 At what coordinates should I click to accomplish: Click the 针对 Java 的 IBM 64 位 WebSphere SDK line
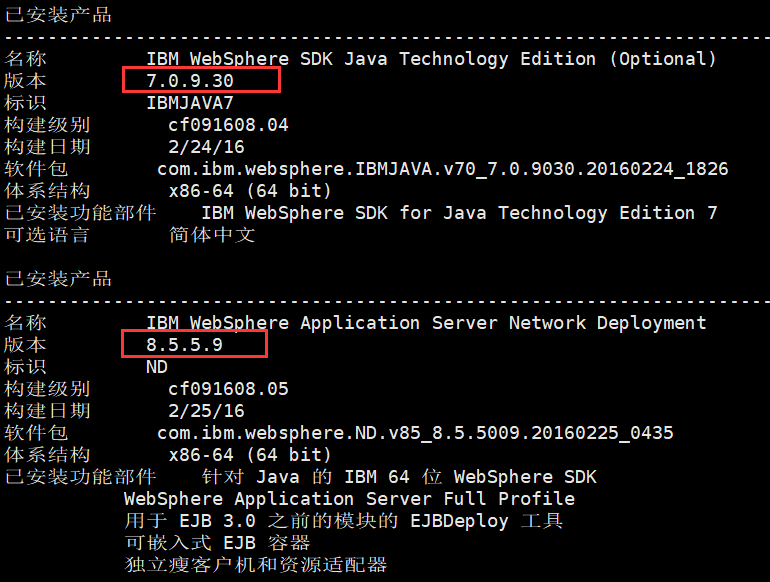tap(399, 477)
